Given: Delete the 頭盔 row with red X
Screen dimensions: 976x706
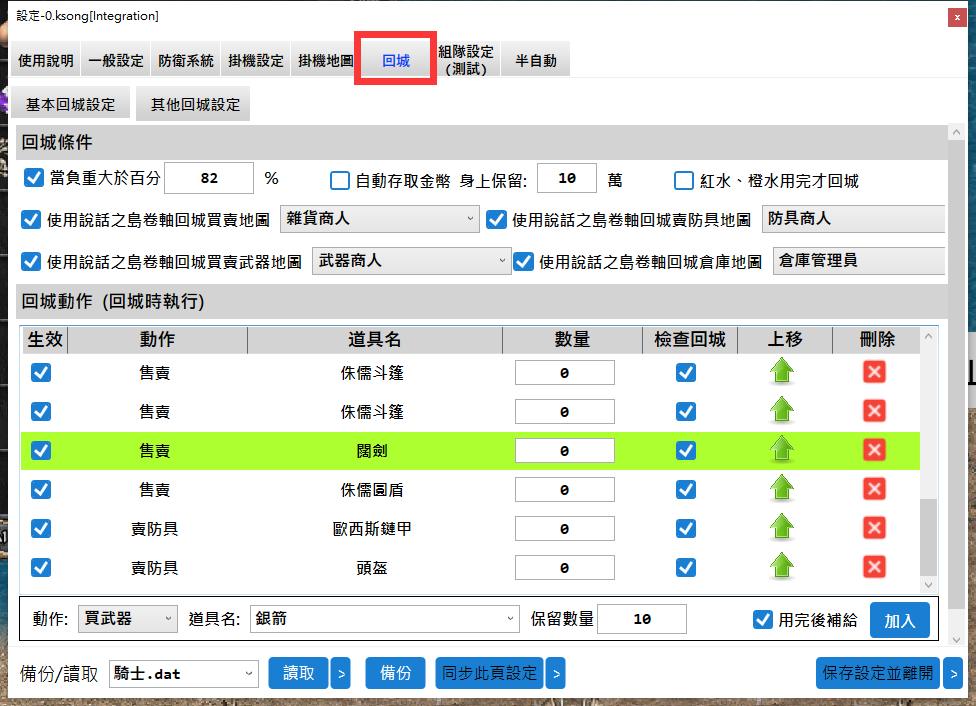Looking at the screenshot, I should [x=874, y=567].
